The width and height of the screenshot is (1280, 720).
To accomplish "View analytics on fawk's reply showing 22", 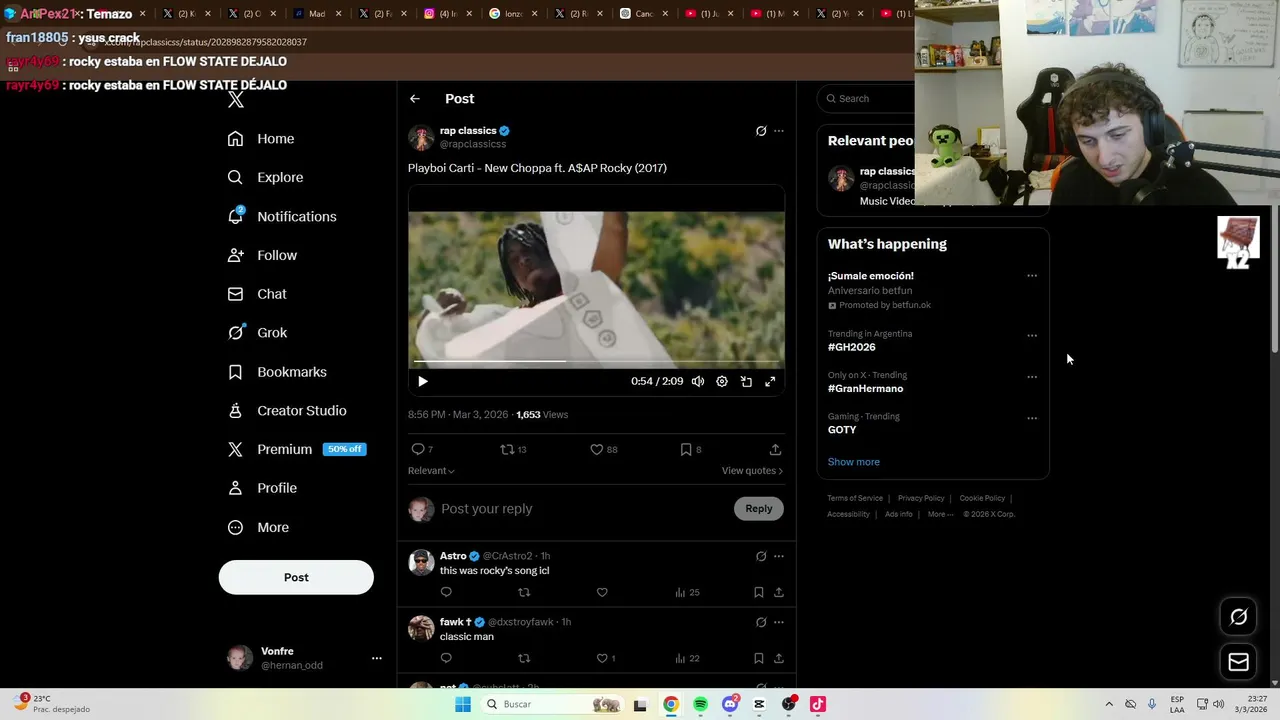I will (687, 658).
